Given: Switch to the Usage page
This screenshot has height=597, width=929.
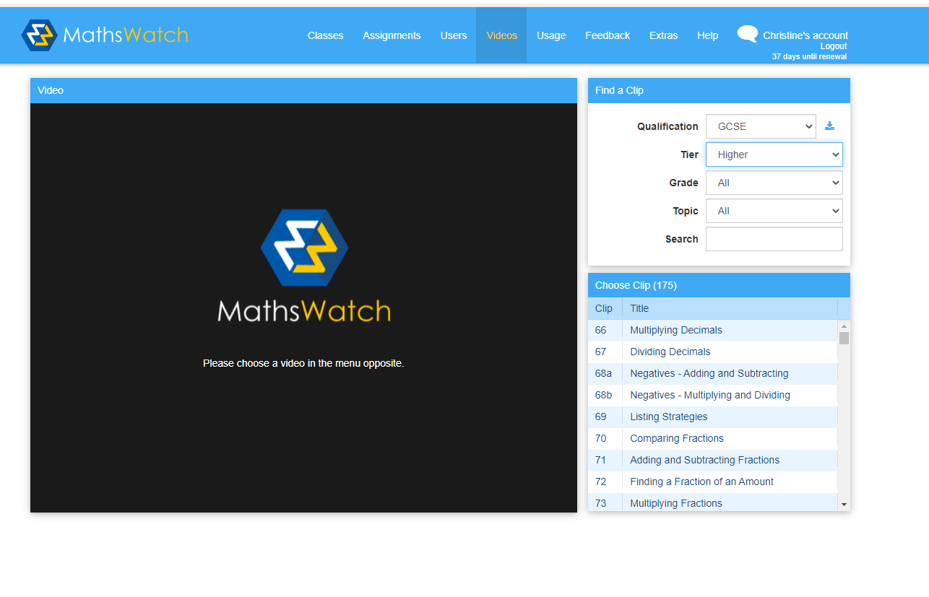Looking at the screenshot, I should click(x=551, y=36).
